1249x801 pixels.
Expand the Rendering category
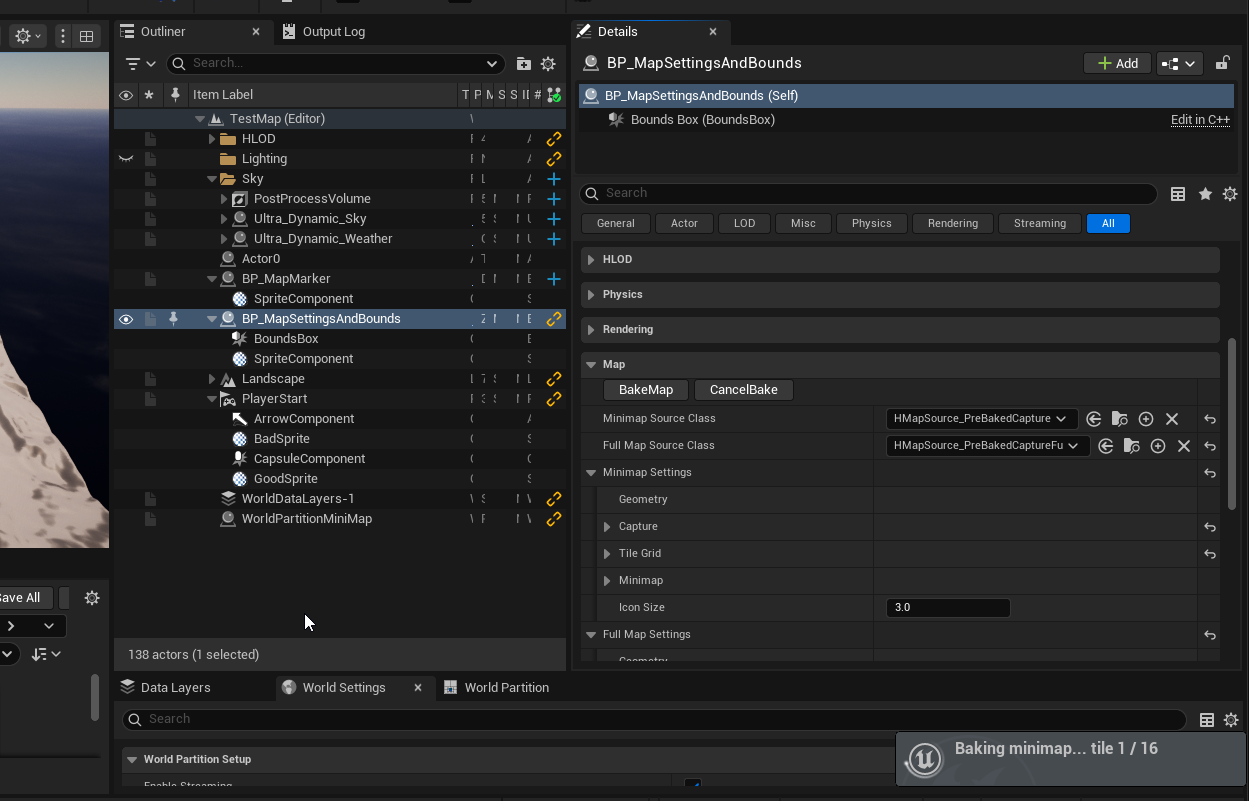click(591, 330)
